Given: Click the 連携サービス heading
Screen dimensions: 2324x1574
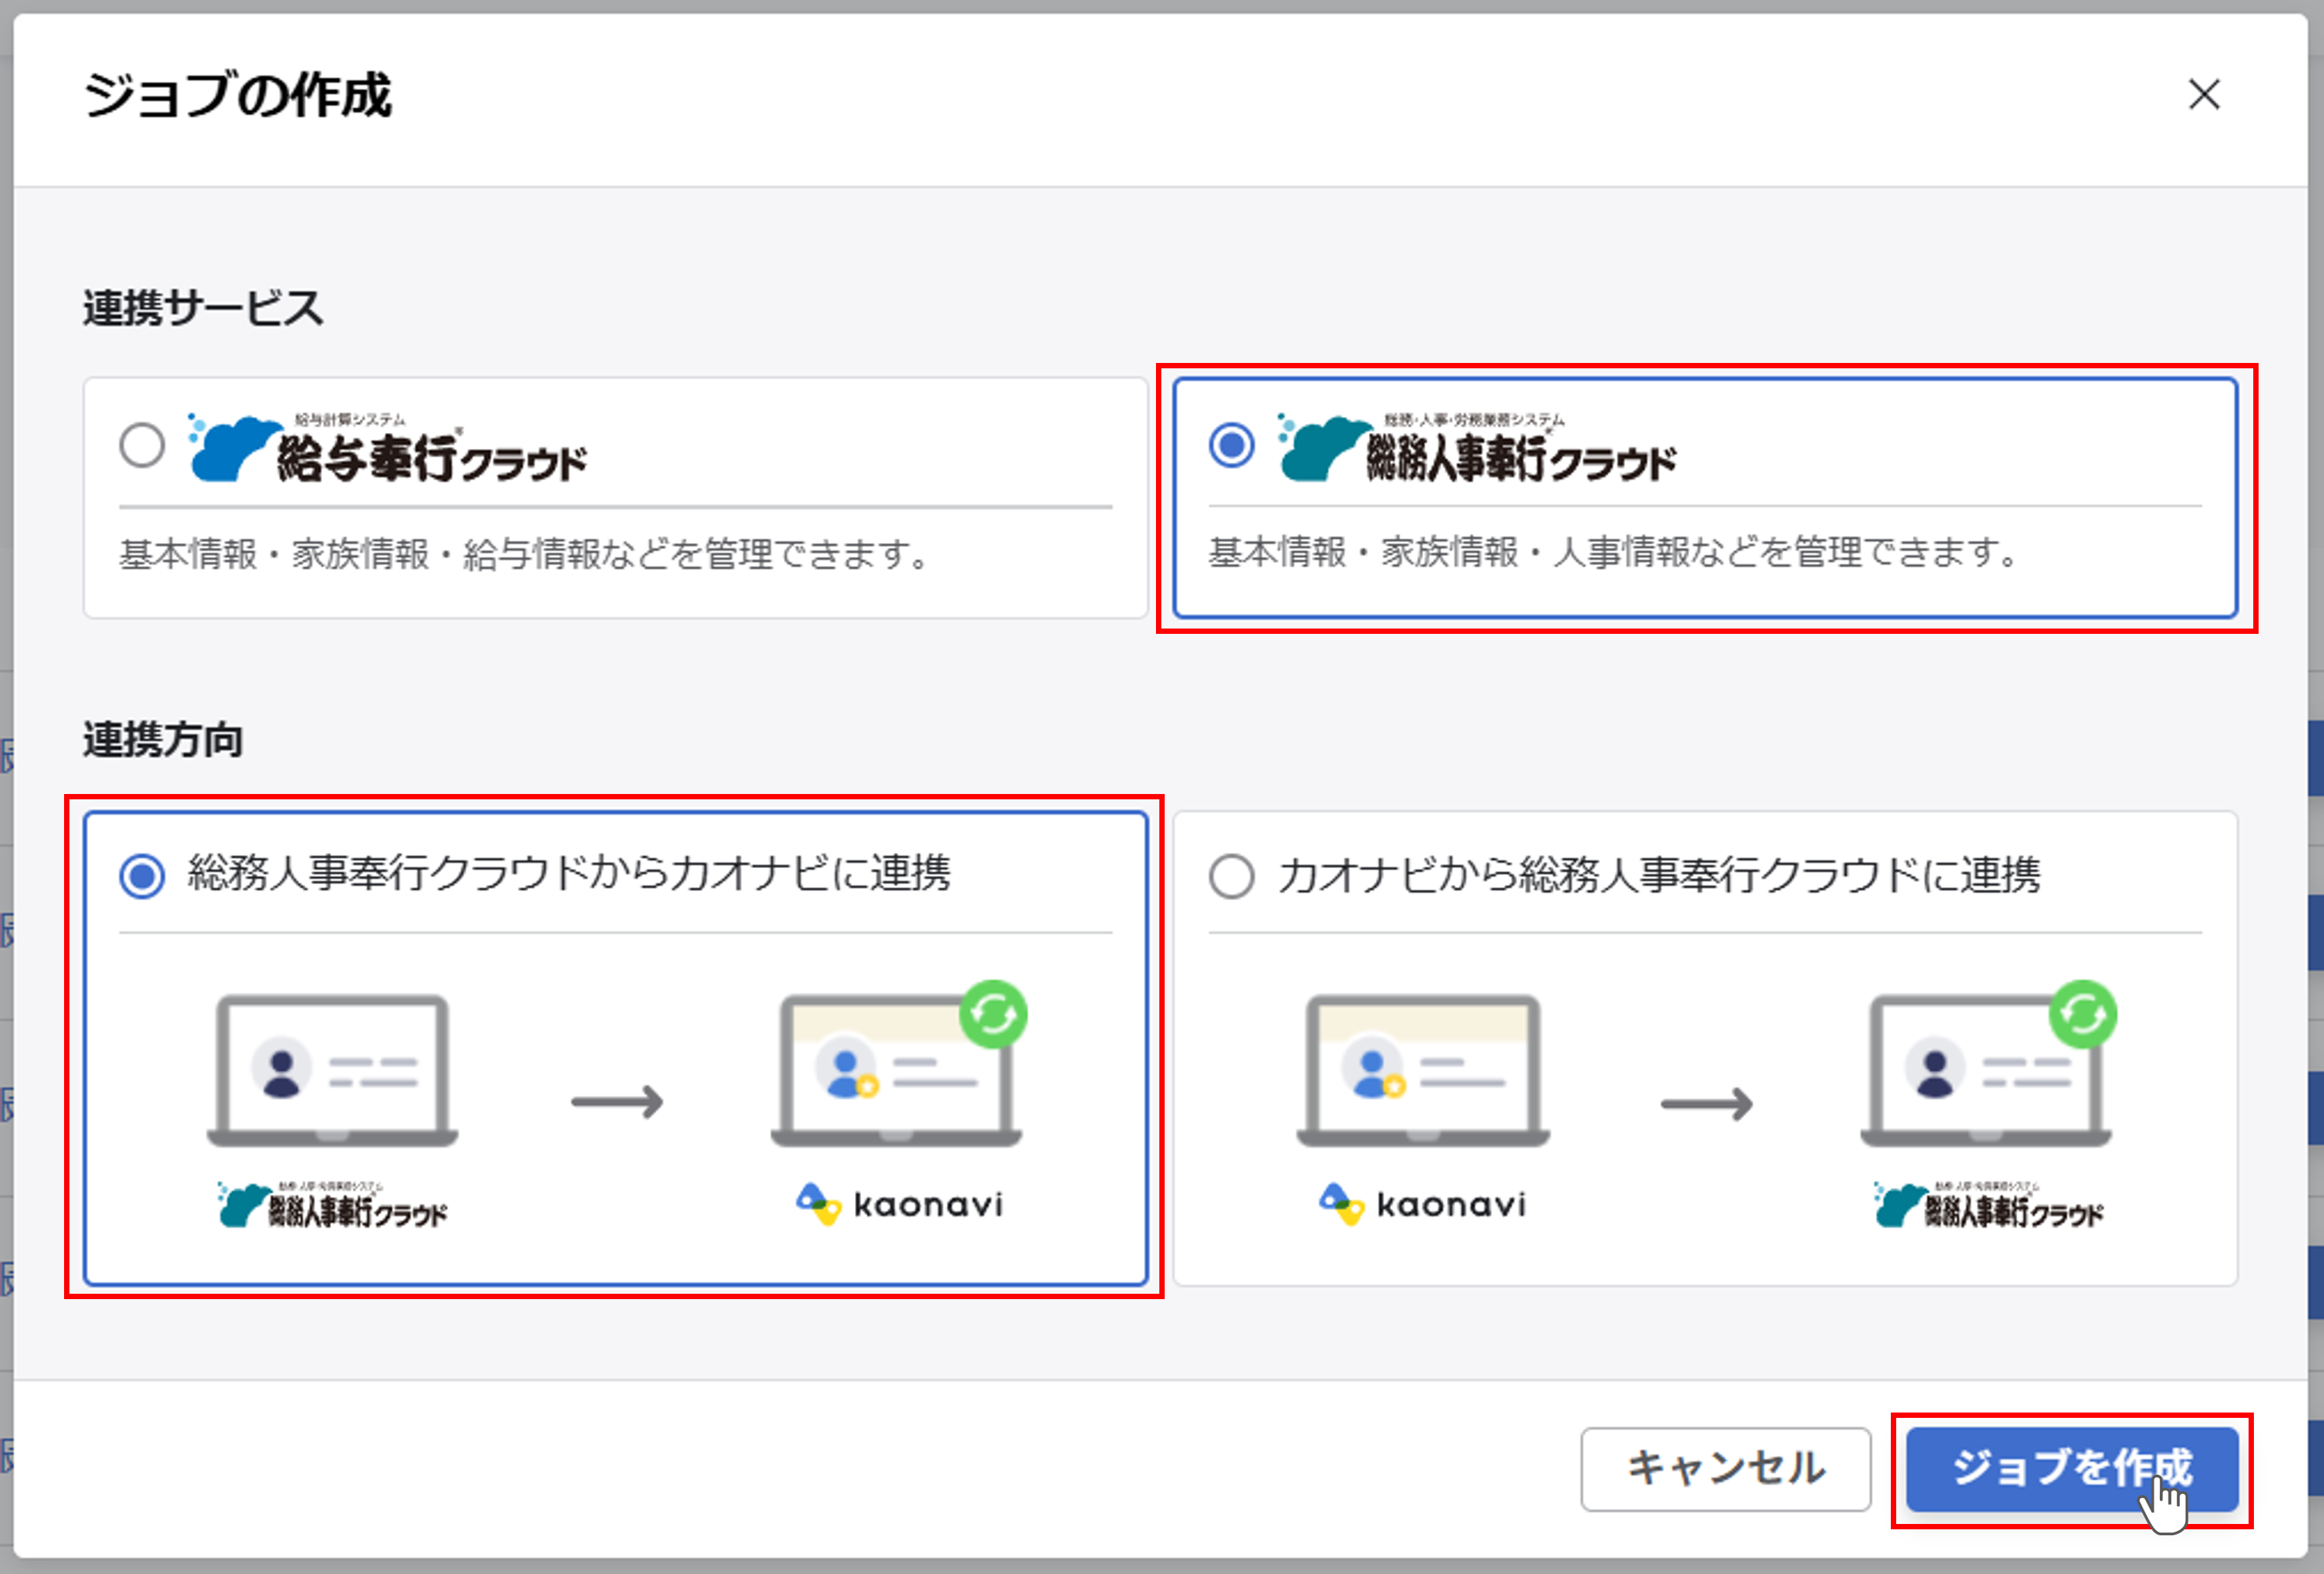Looking at the screenshot, I should [203, 308].
